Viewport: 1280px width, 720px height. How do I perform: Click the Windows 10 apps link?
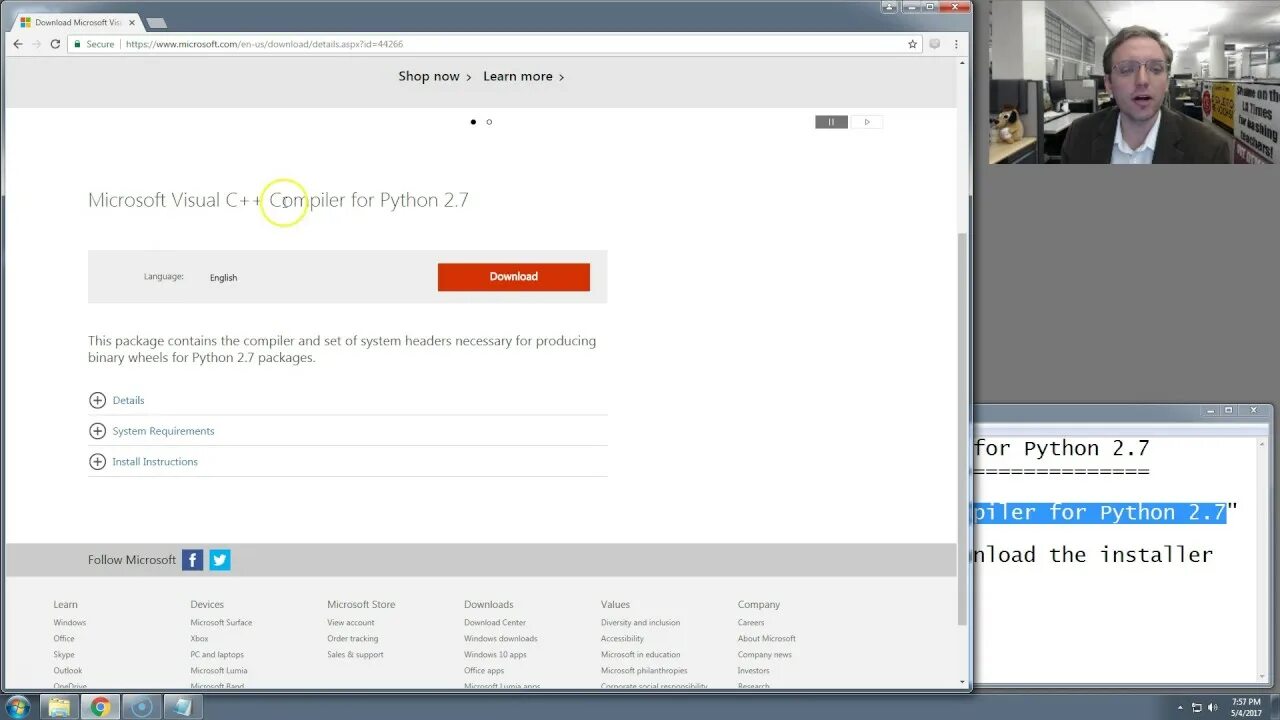[x=495, y=654]
